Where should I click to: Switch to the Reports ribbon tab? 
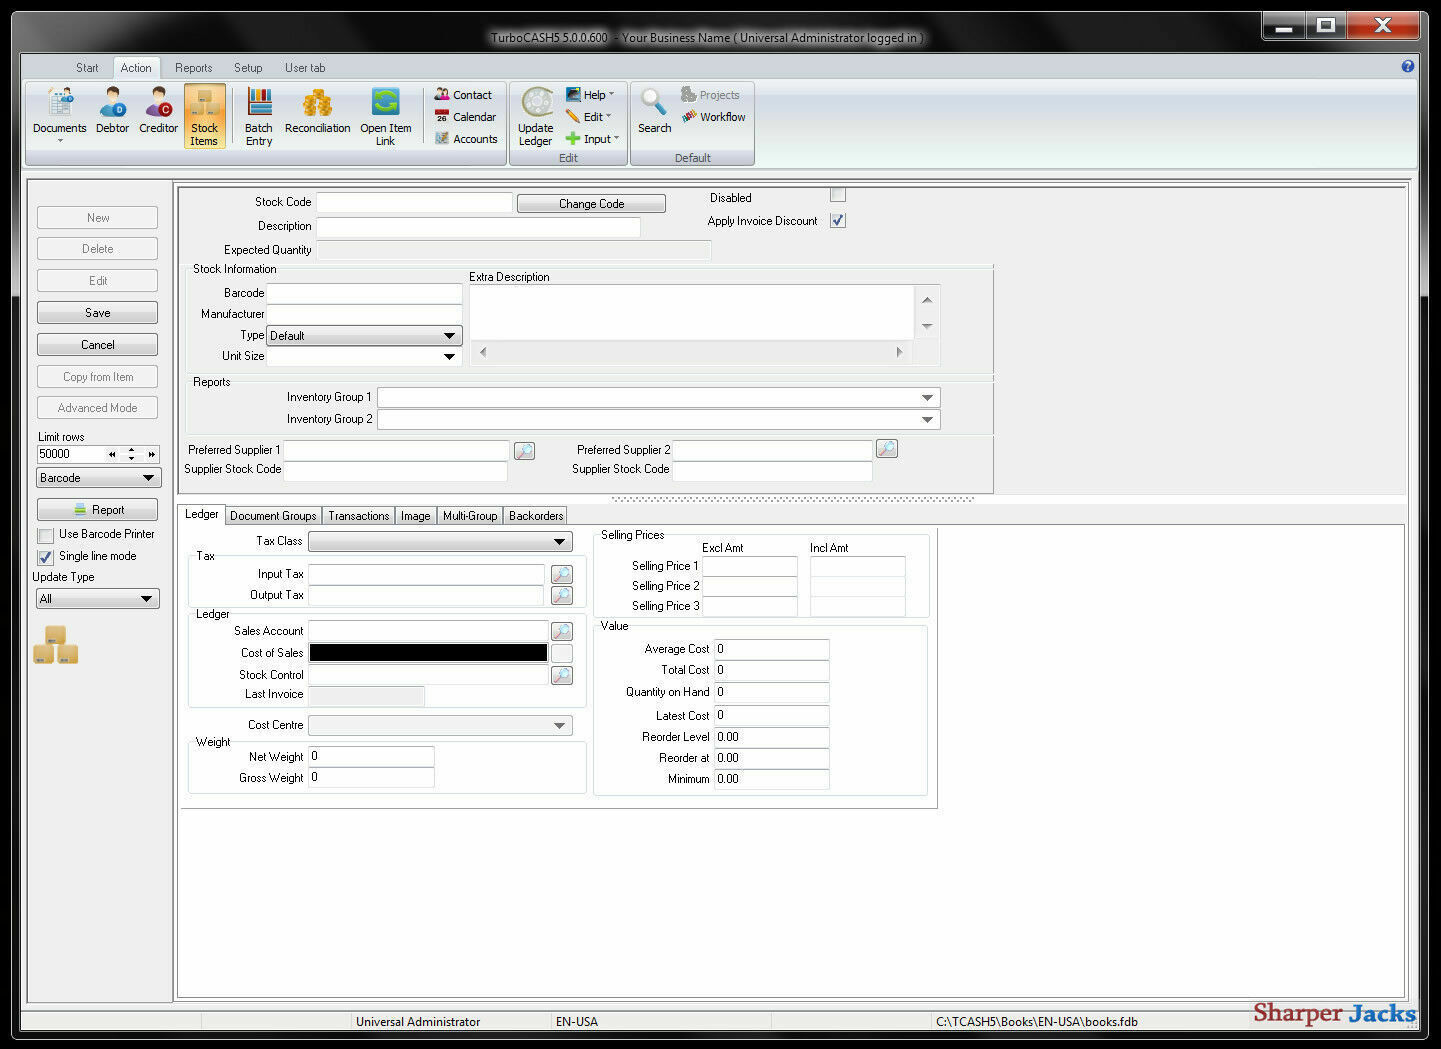coord(193,68)
